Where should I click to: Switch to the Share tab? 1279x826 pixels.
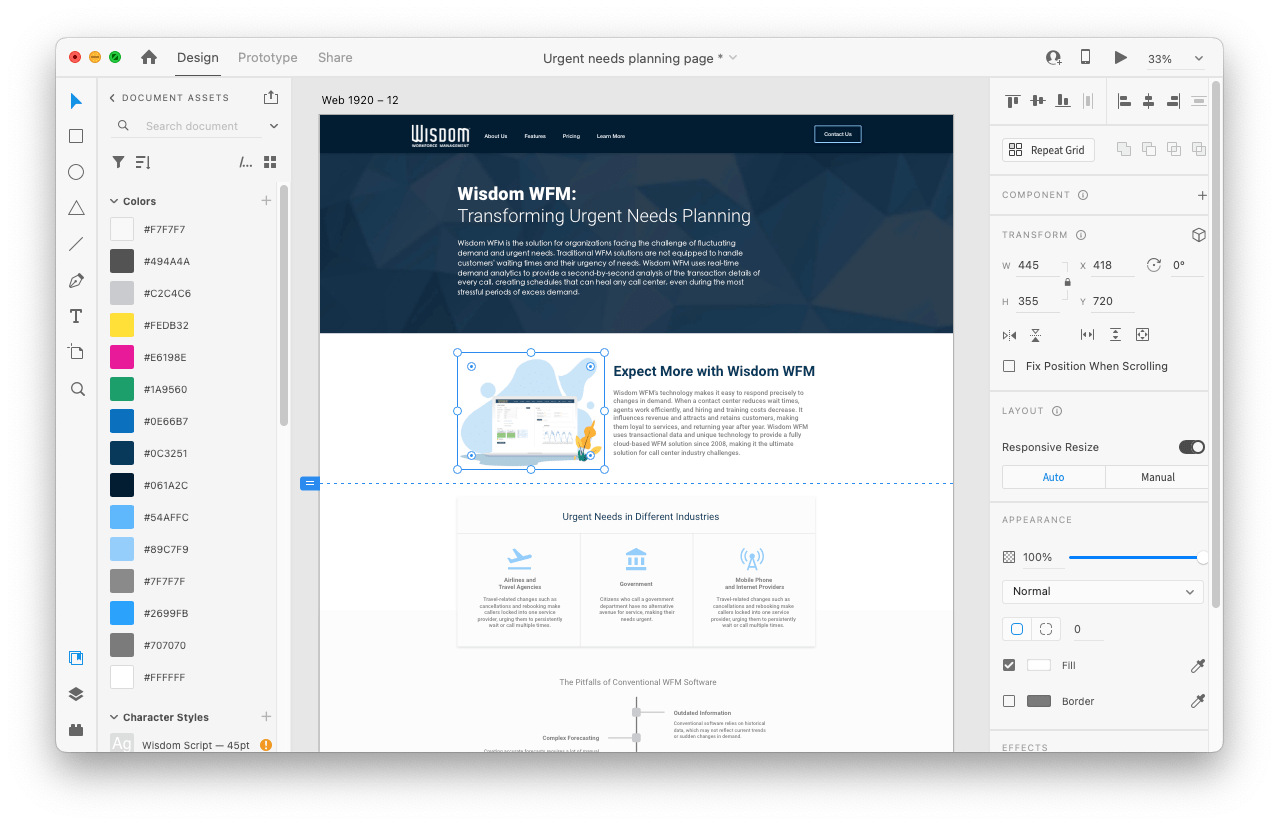tap(335, 58)
